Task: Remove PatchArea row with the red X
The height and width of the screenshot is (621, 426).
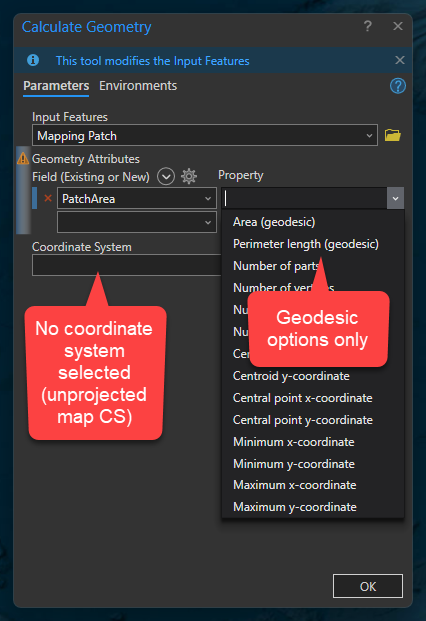Action: pyautogui.click(x=48, y=198)
